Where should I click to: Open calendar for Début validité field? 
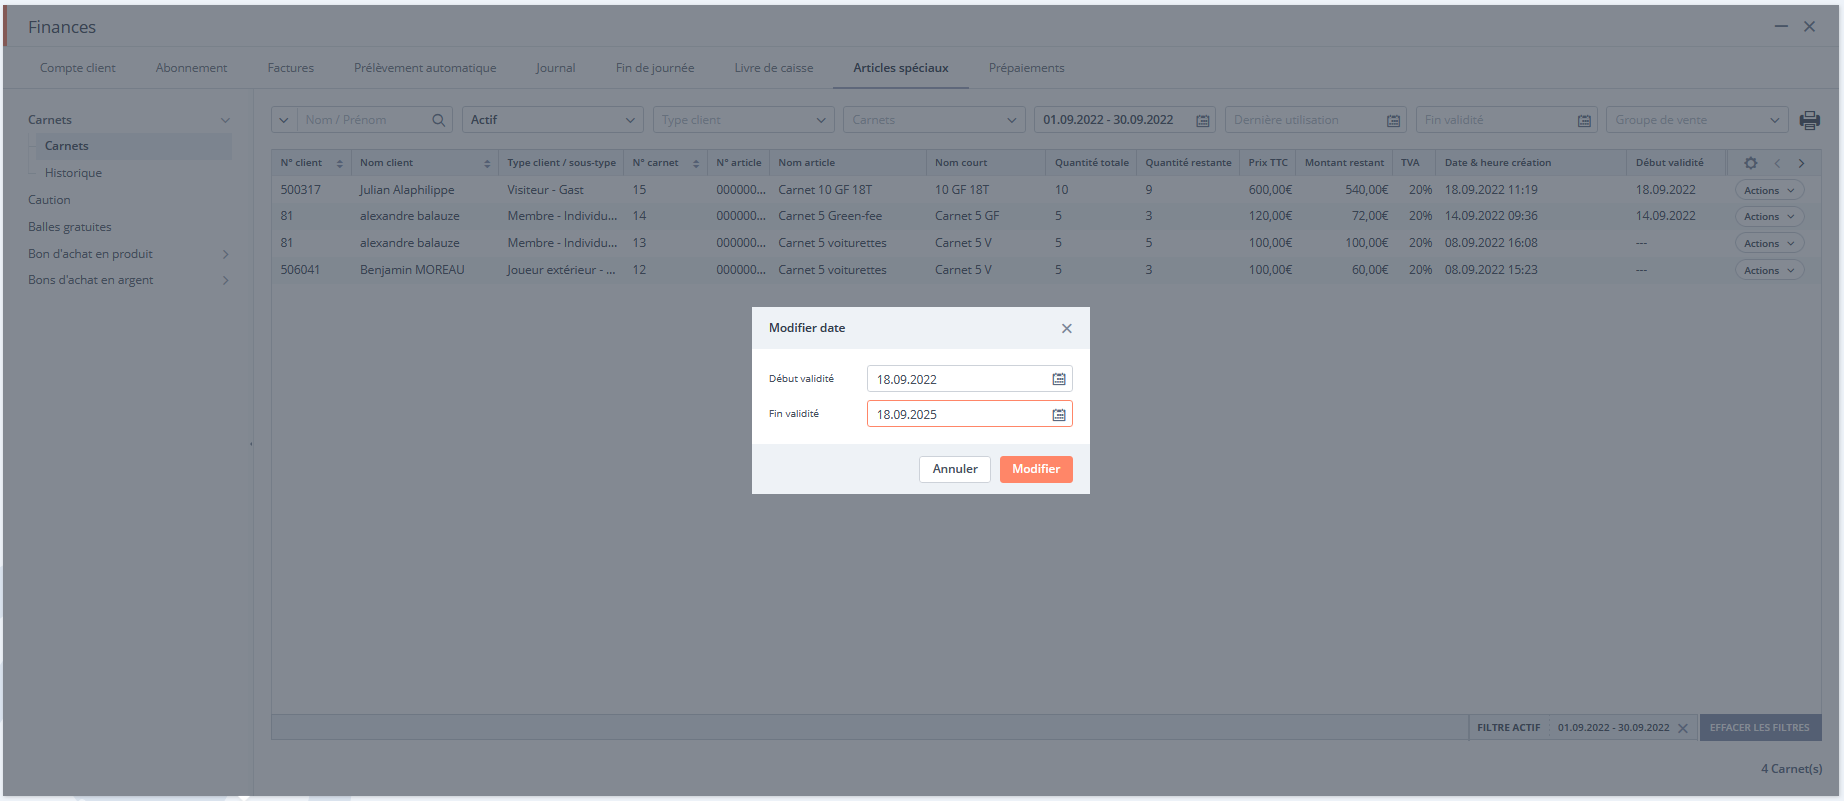[1059, 379]
